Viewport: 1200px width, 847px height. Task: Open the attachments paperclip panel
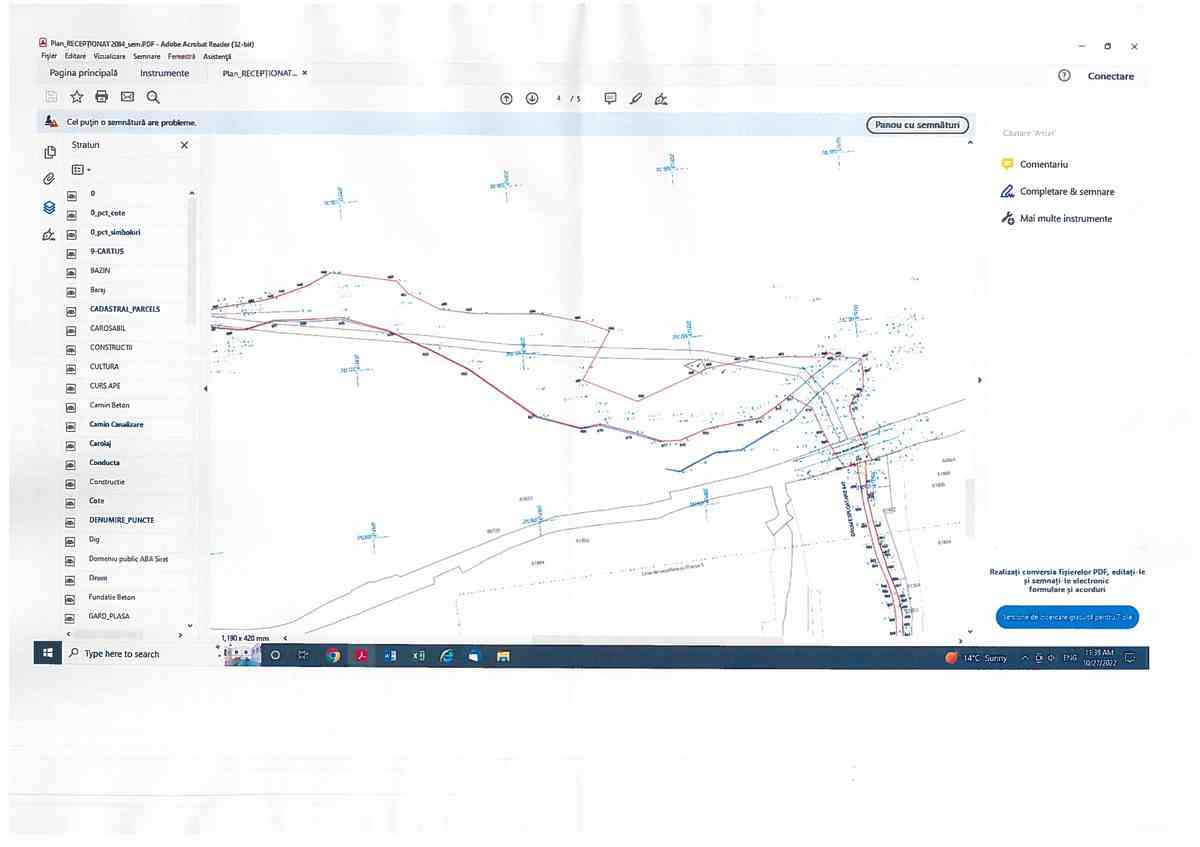coord(49,179)
